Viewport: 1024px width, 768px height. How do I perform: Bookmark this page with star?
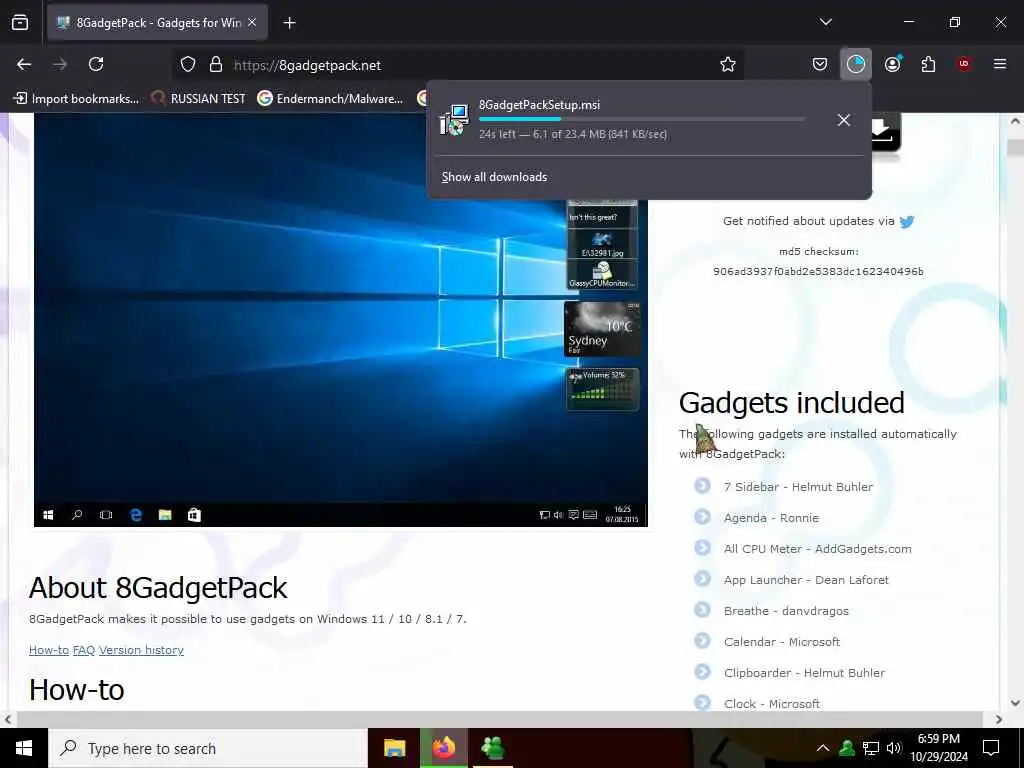pyautogui.click(x=728, y=65)
